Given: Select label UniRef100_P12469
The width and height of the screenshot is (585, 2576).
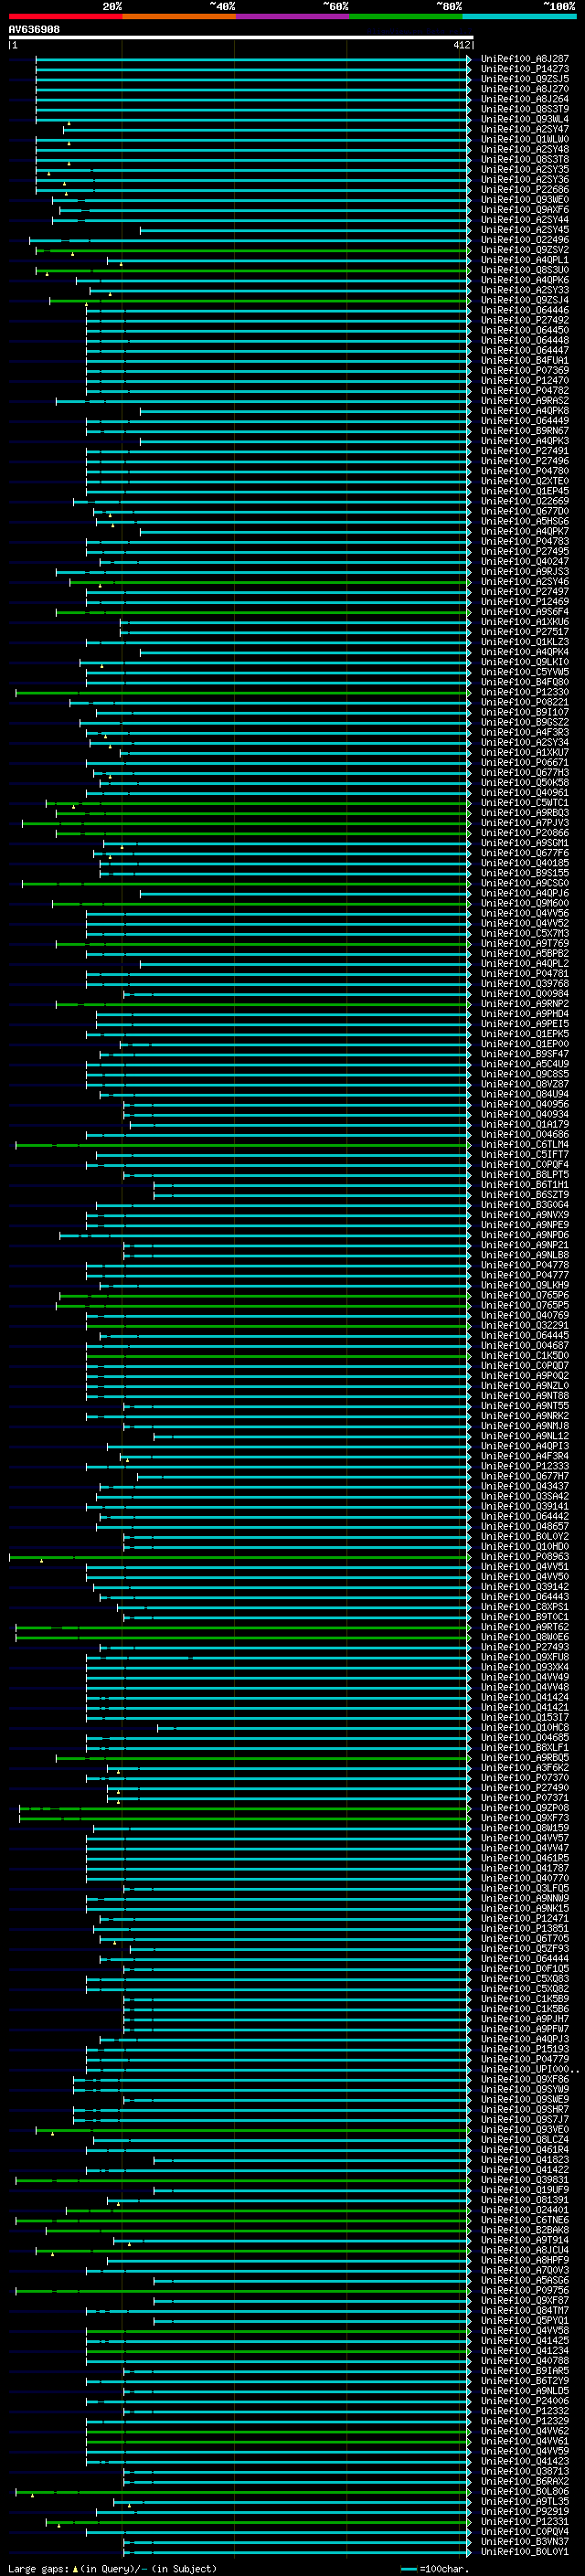Looking at the screenshot, I should pyautogui.click(x=525, y=602).
